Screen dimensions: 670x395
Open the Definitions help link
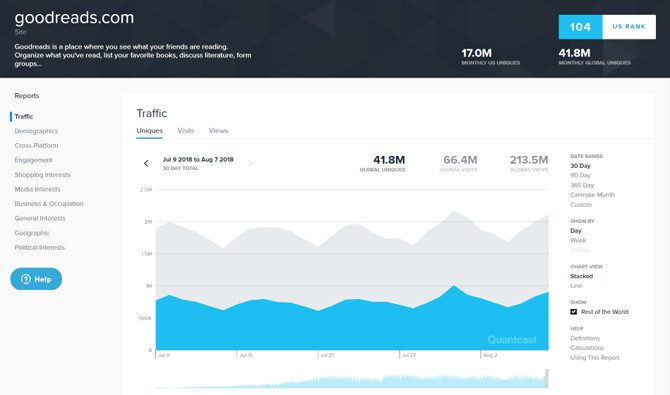[x=585, y=338]
